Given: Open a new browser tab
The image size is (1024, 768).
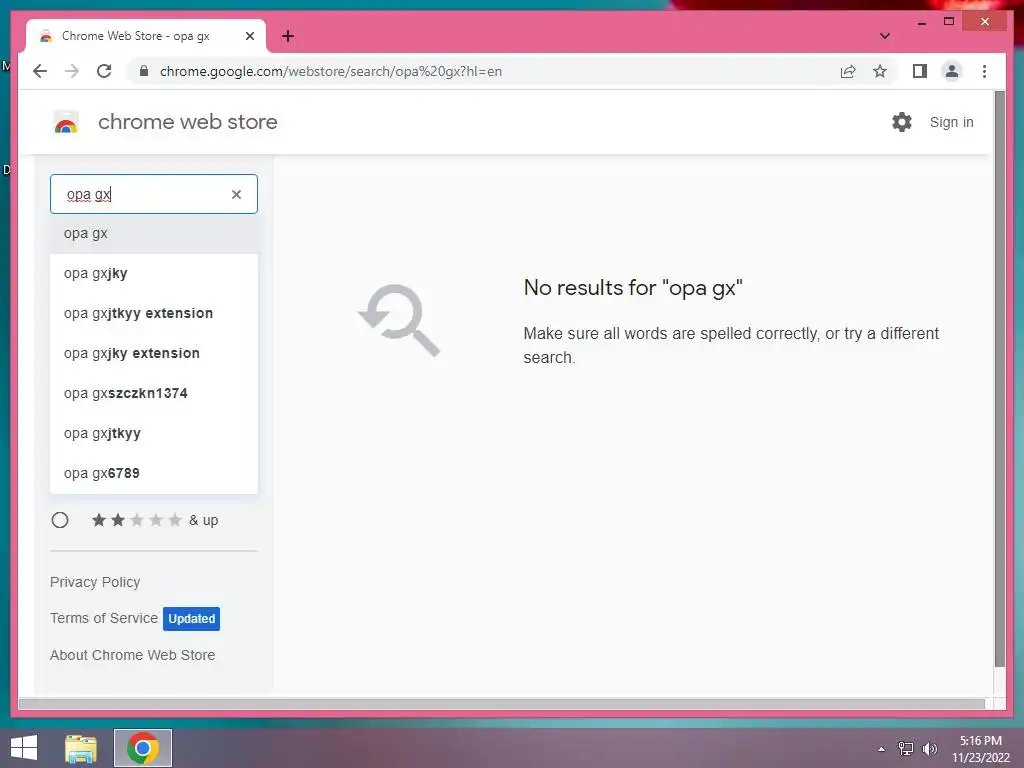Looking at the screenshot, I should click(287, 36).
